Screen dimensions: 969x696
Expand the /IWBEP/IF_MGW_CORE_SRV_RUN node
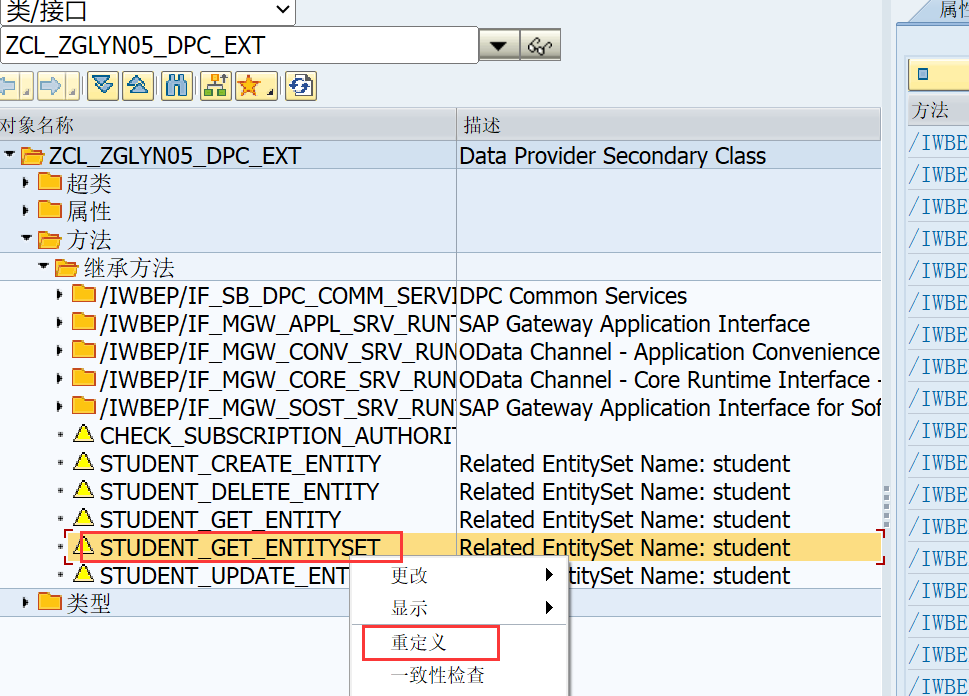(60, 379)
